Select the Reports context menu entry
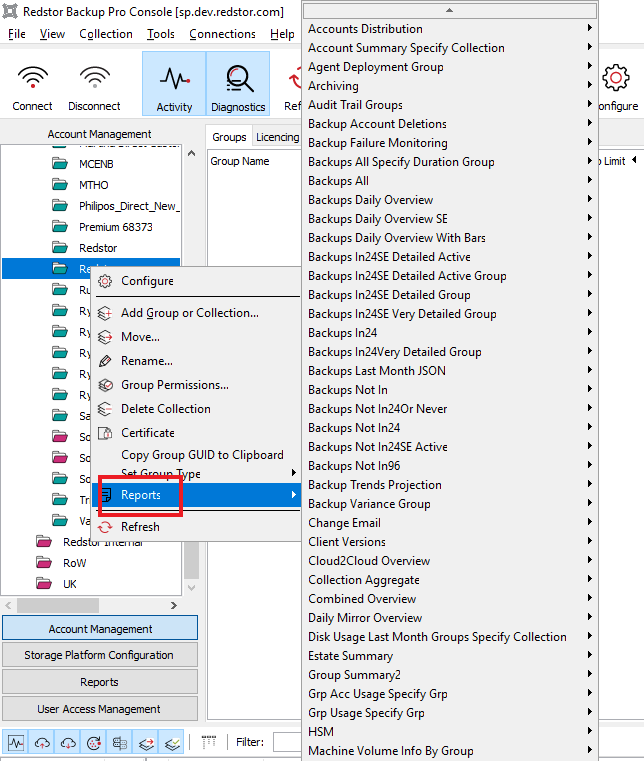Screen dimensions: 644x761 tap(196, 495)
